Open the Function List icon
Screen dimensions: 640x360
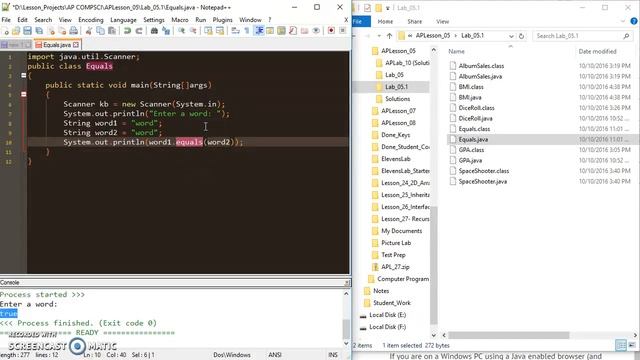pos(293,31)
